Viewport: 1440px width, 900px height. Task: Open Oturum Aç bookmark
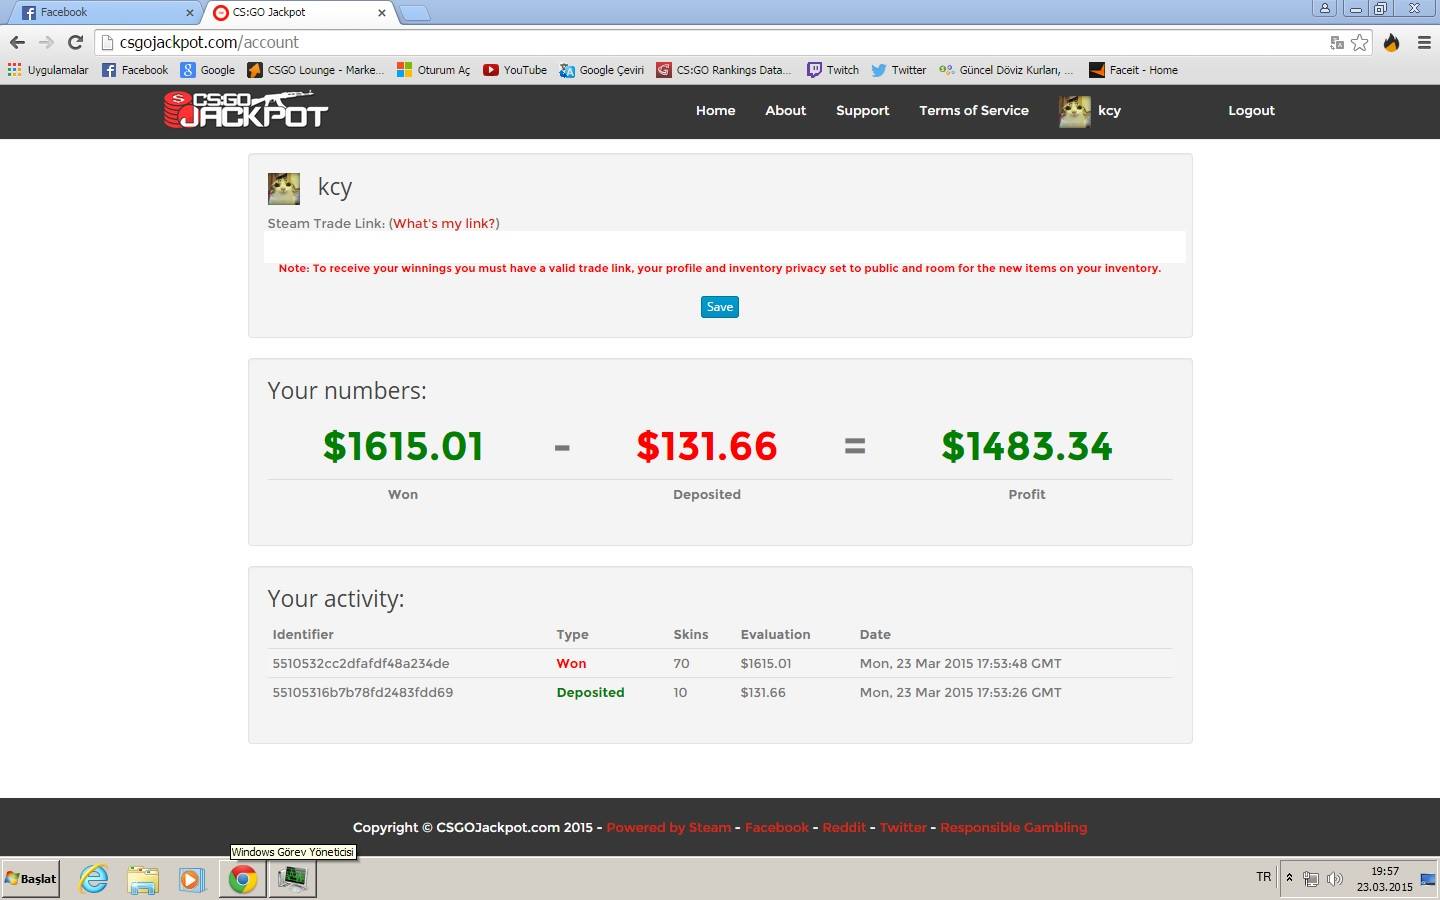point(433,70)
